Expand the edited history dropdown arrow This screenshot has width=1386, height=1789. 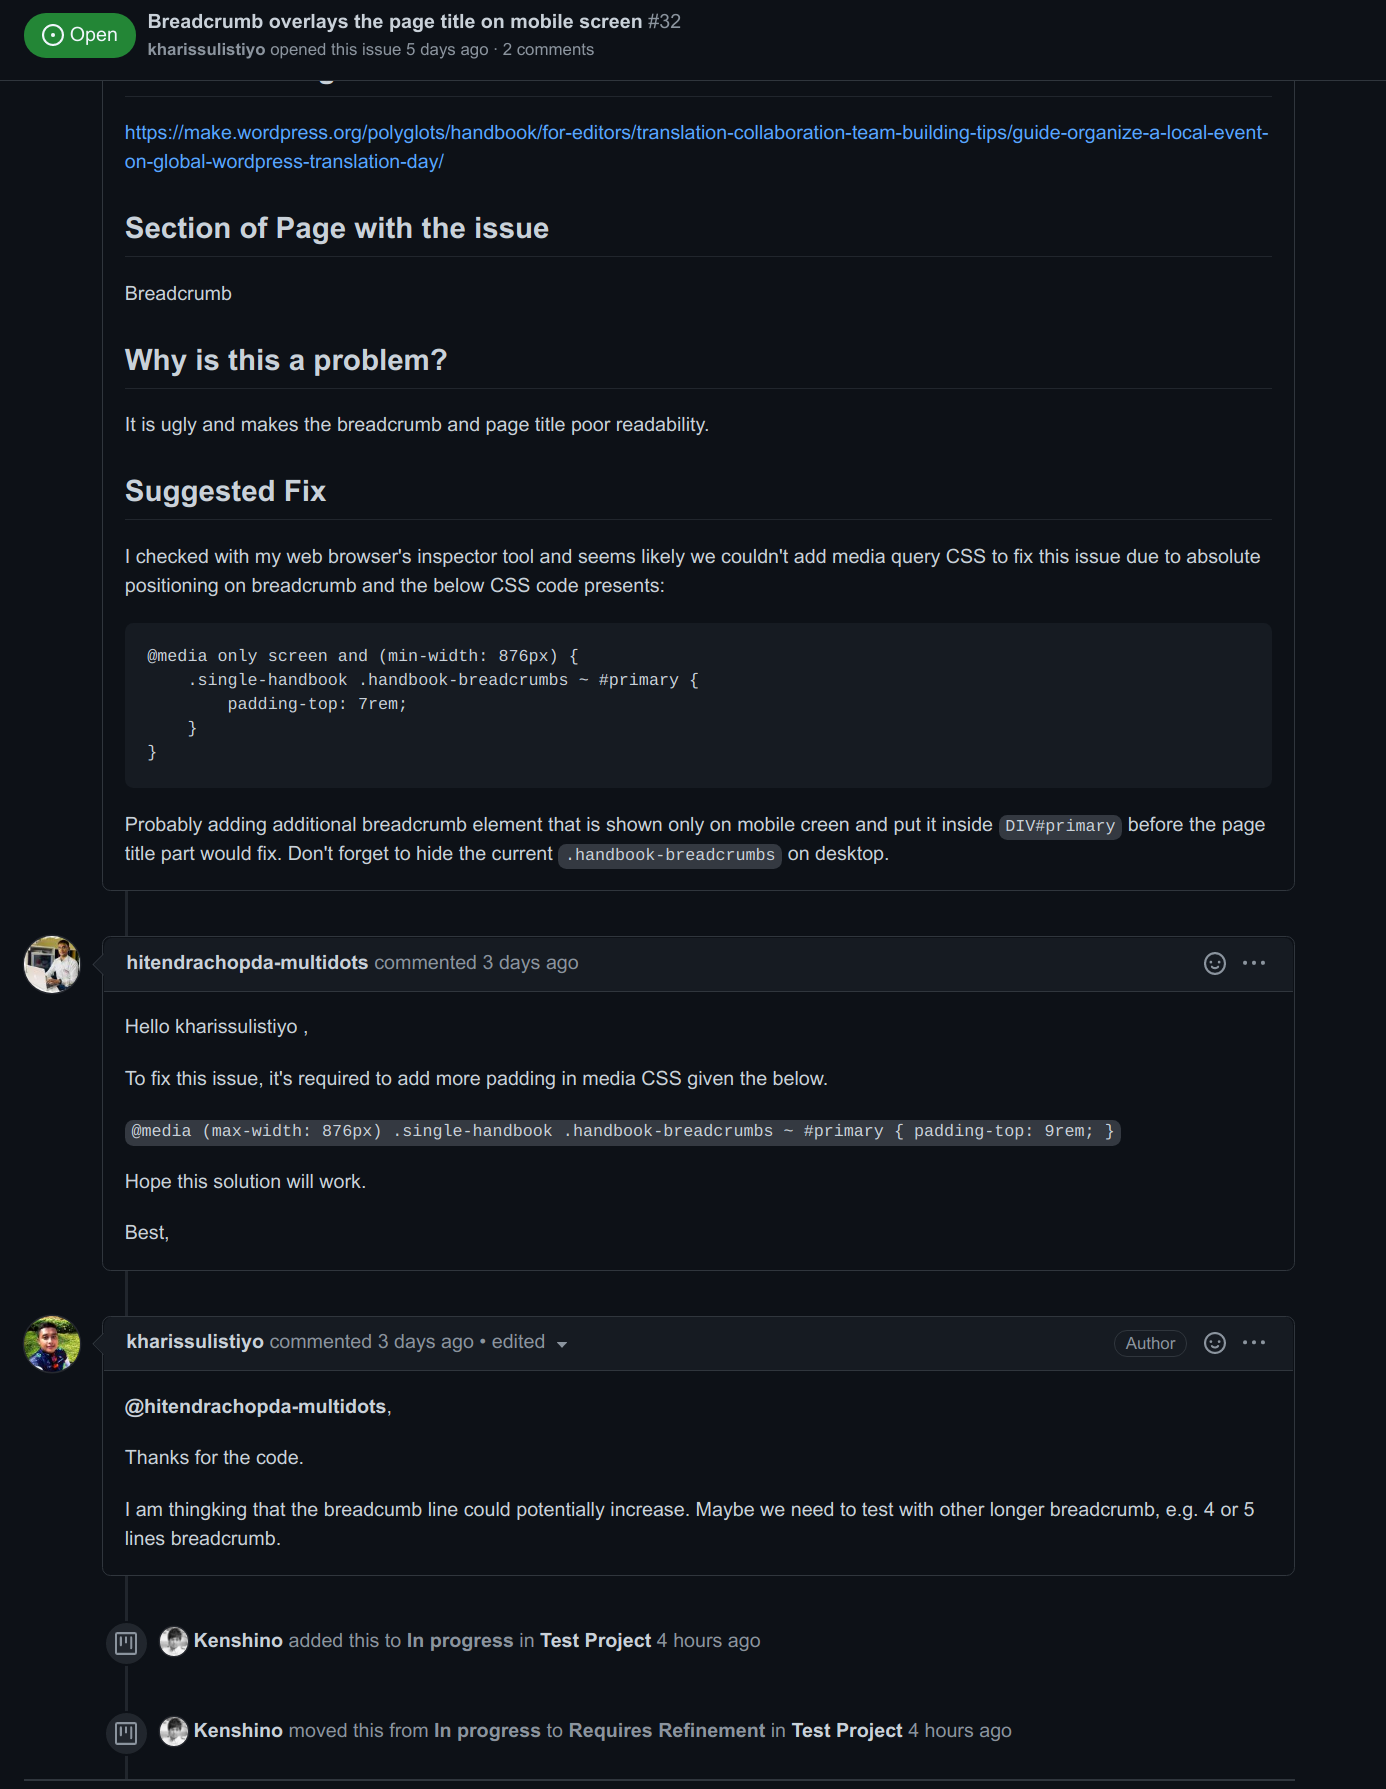[x=562, y=1344]
